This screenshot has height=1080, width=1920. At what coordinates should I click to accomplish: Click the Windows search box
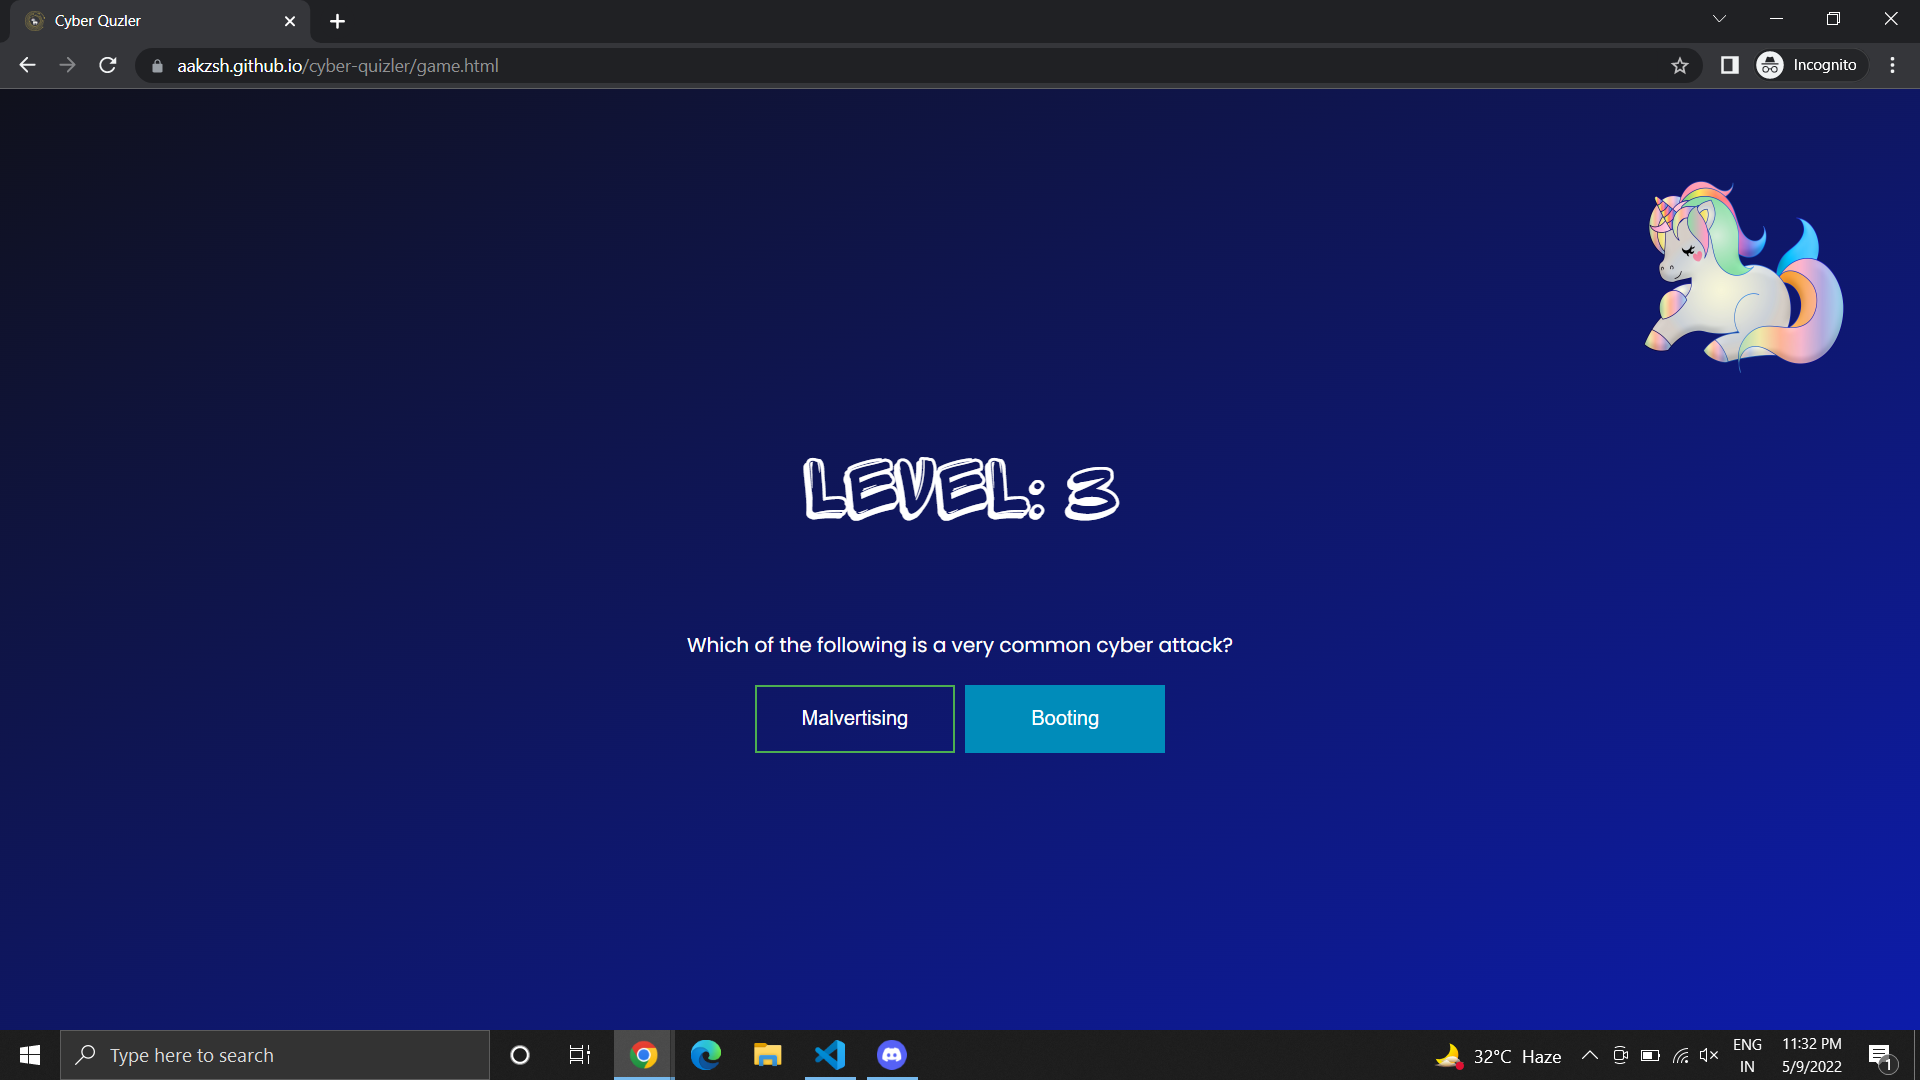pos(275,1055)
